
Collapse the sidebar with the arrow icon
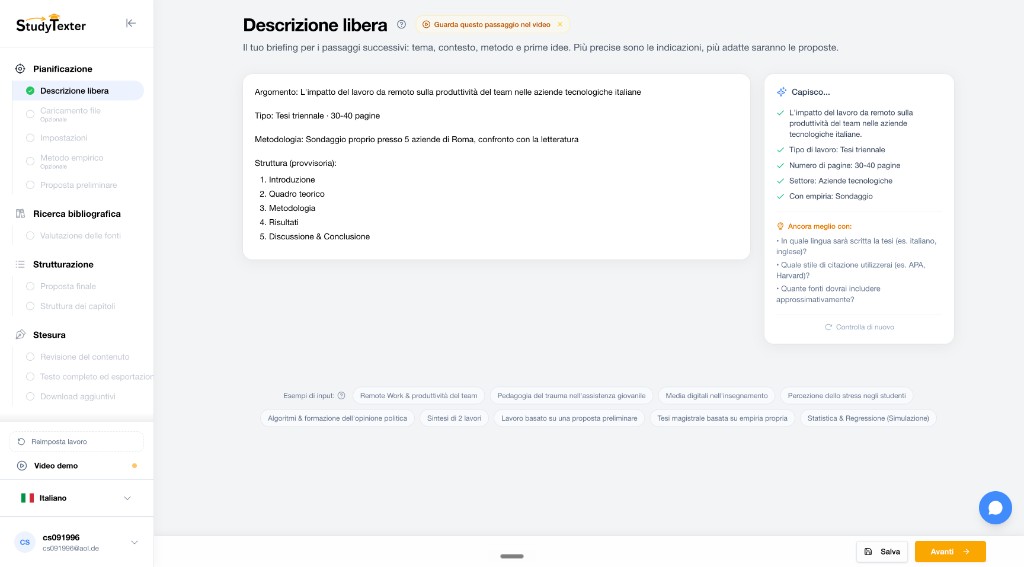click(131, 24)
